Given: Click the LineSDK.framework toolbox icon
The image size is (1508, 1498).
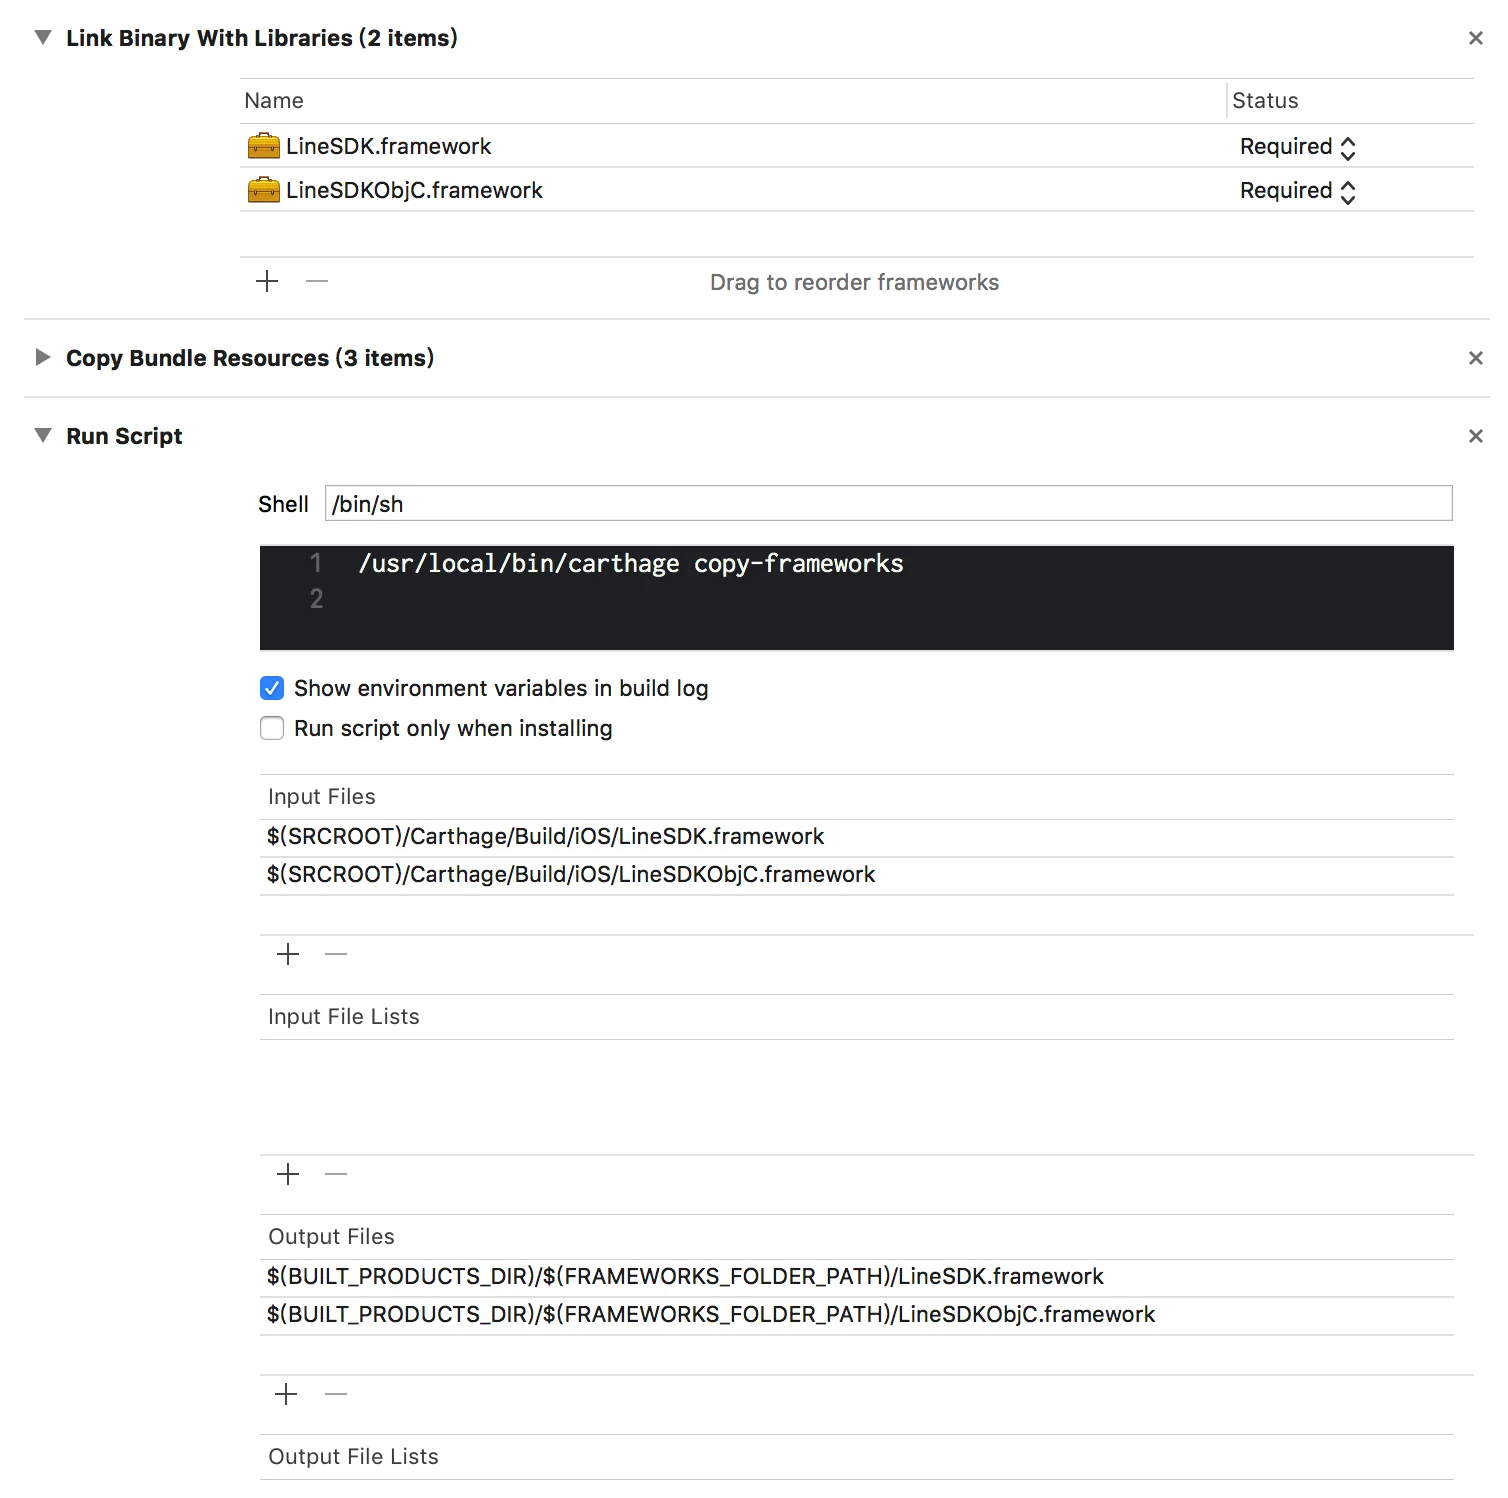Looking at the screenshot, I should pyautogui.click(x=263, y=146).
